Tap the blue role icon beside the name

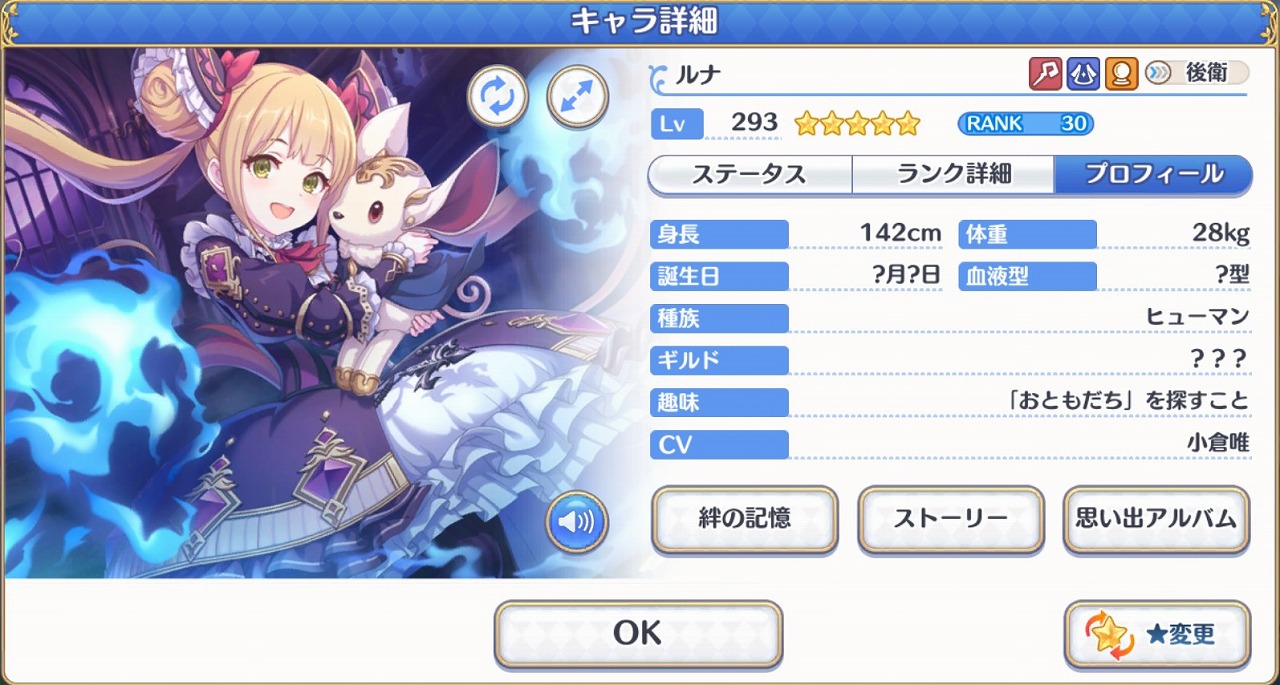coord(1083,73)
